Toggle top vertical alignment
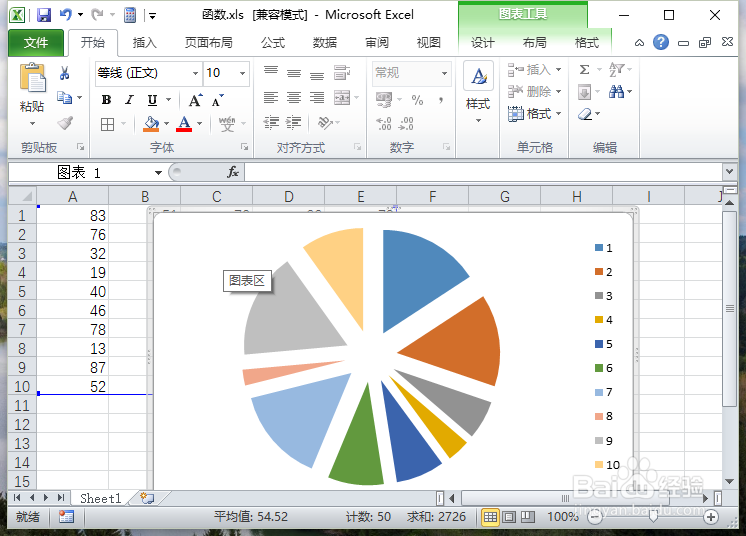 pyautogui.click(x=271, y=72)
